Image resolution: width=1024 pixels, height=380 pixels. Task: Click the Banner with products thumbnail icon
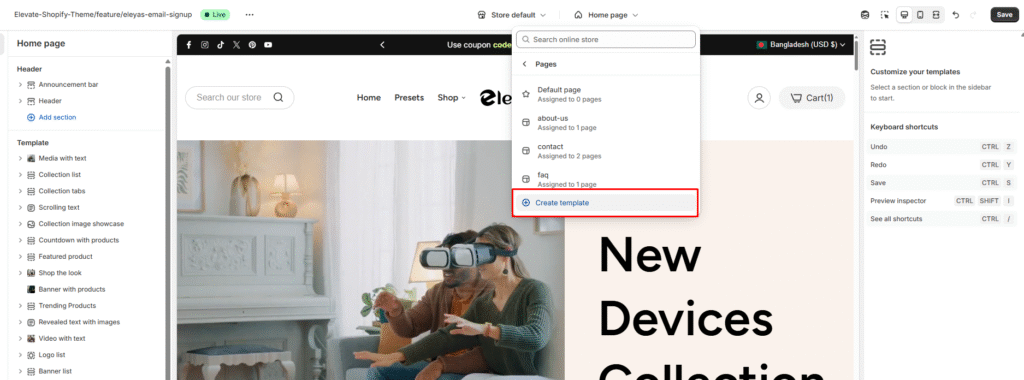[x=31, y=289]
